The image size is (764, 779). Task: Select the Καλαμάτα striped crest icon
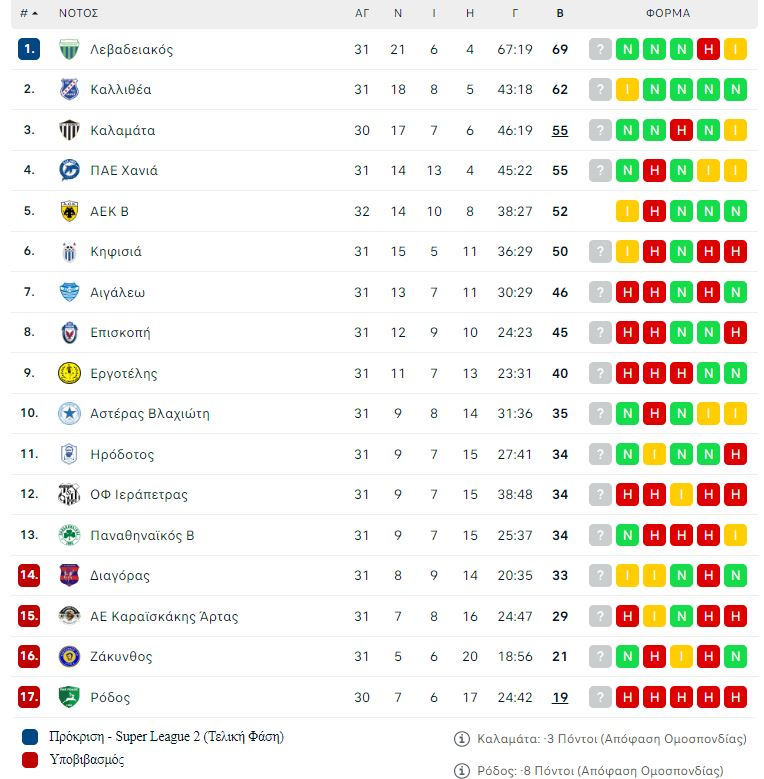pyautogui.click(x=69, y=130)
